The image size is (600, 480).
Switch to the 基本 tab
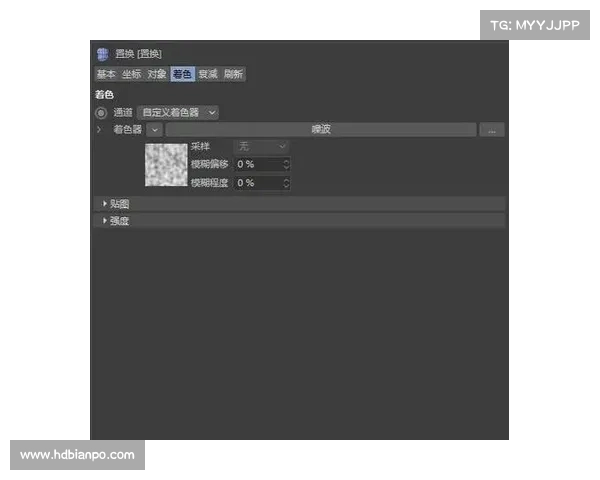106,74
